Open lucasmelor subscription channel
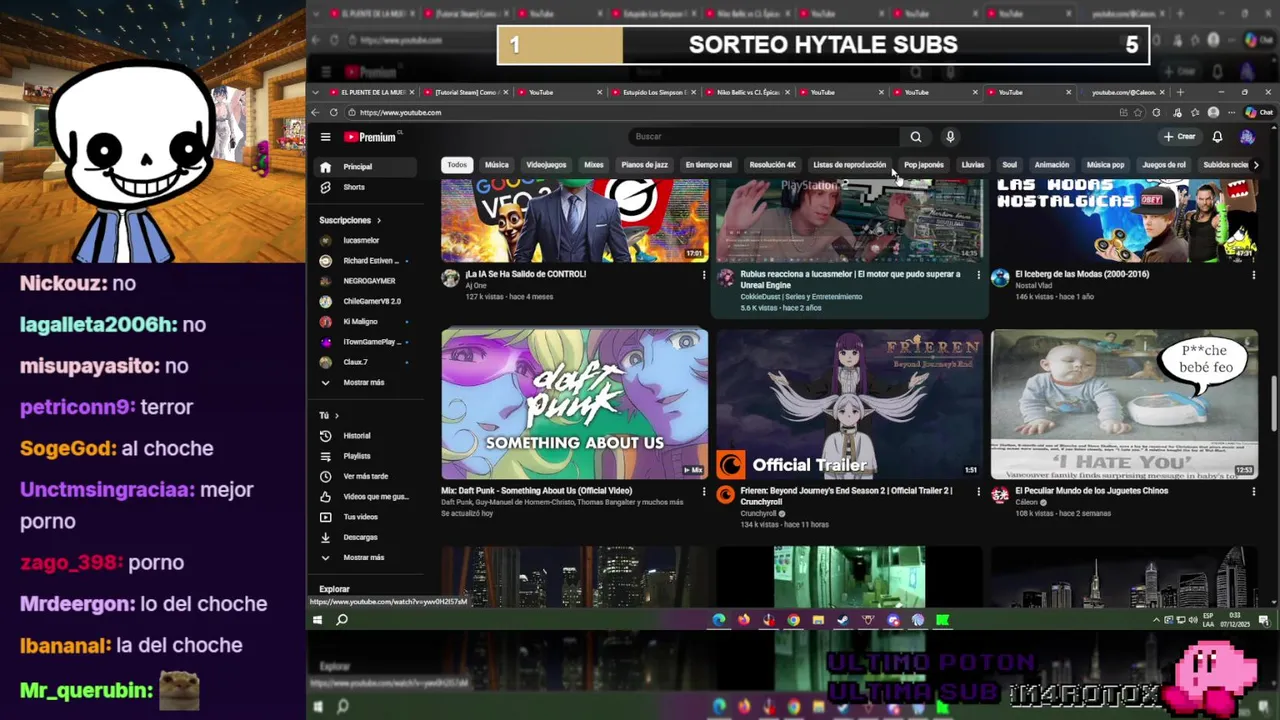This screenshot has height=720, width=1280. point(366,240)
